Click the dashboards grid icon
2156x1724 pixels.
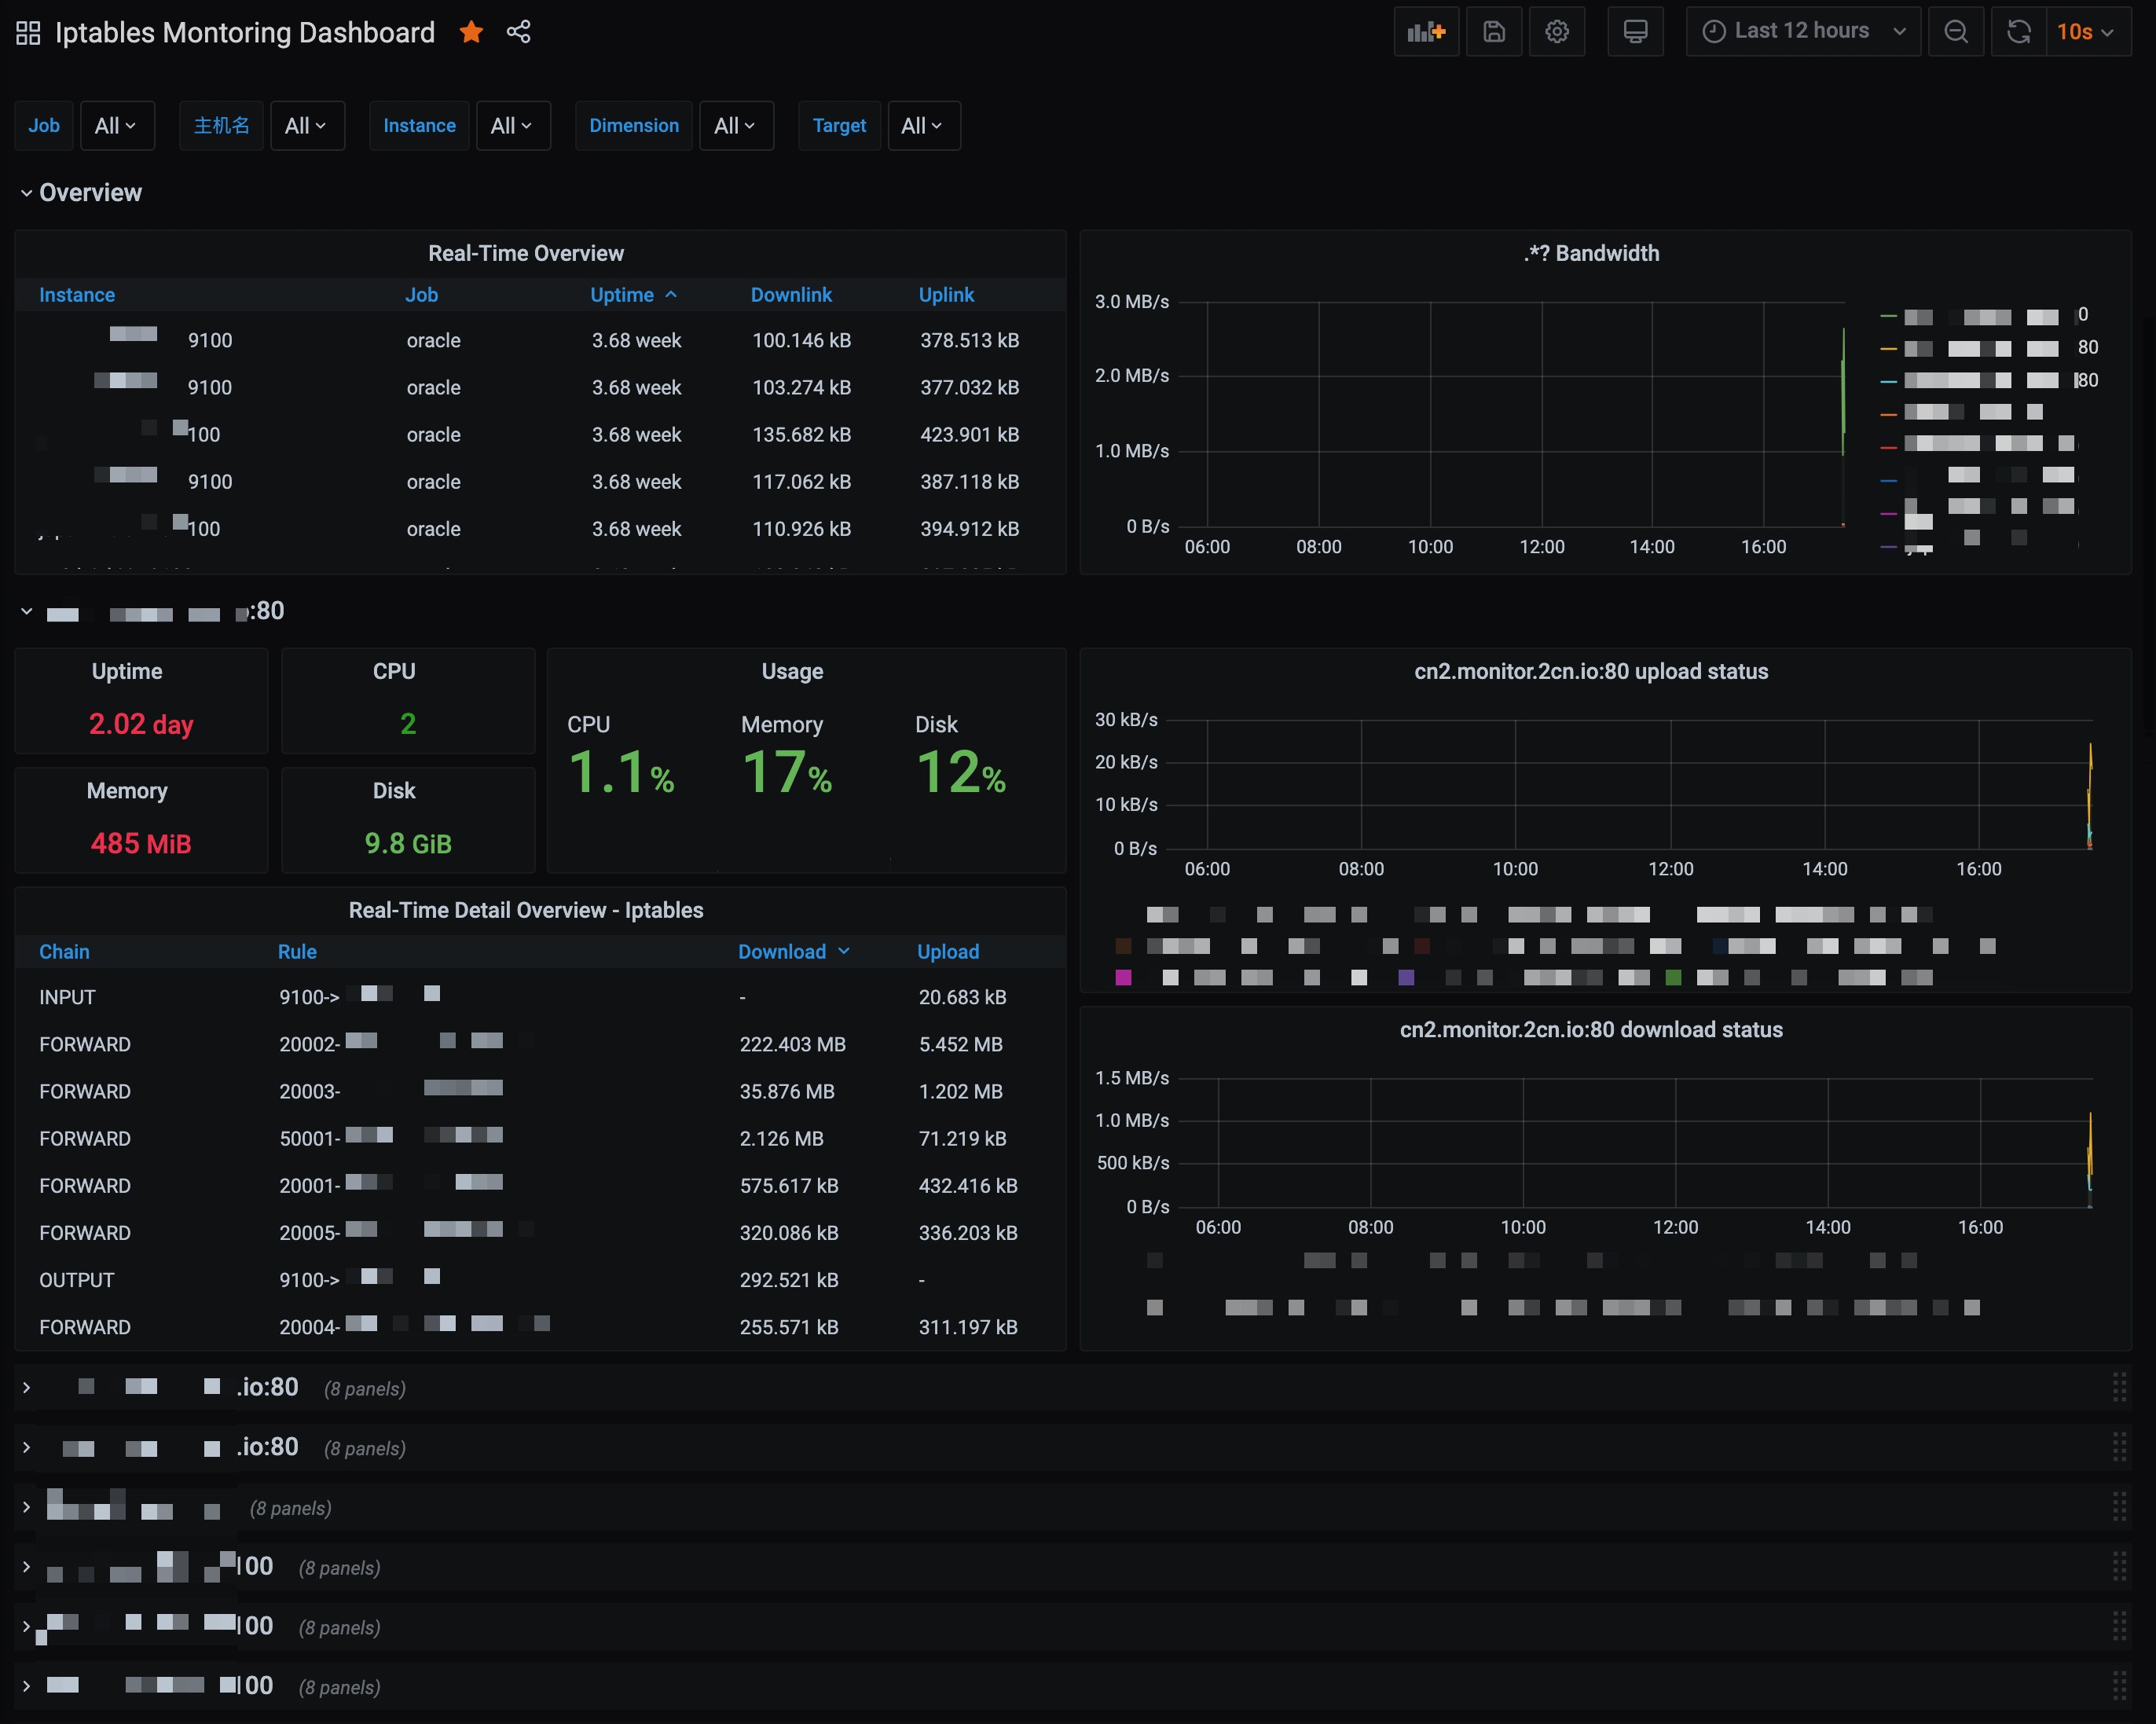(x=28, y=33)
